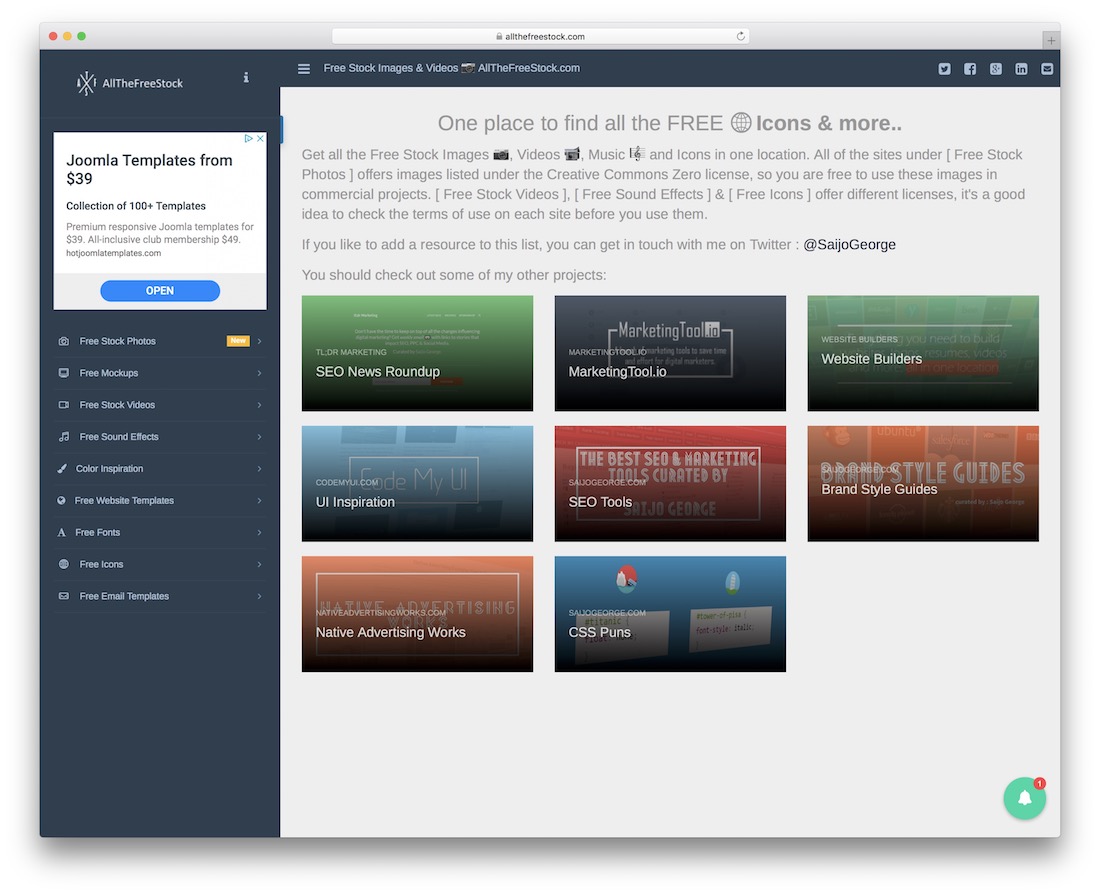Image resolution: width=1100 pixels, height=894 pixels.
Task: Click the brush icon beside Color Inspiration
Action: [62, 469]
